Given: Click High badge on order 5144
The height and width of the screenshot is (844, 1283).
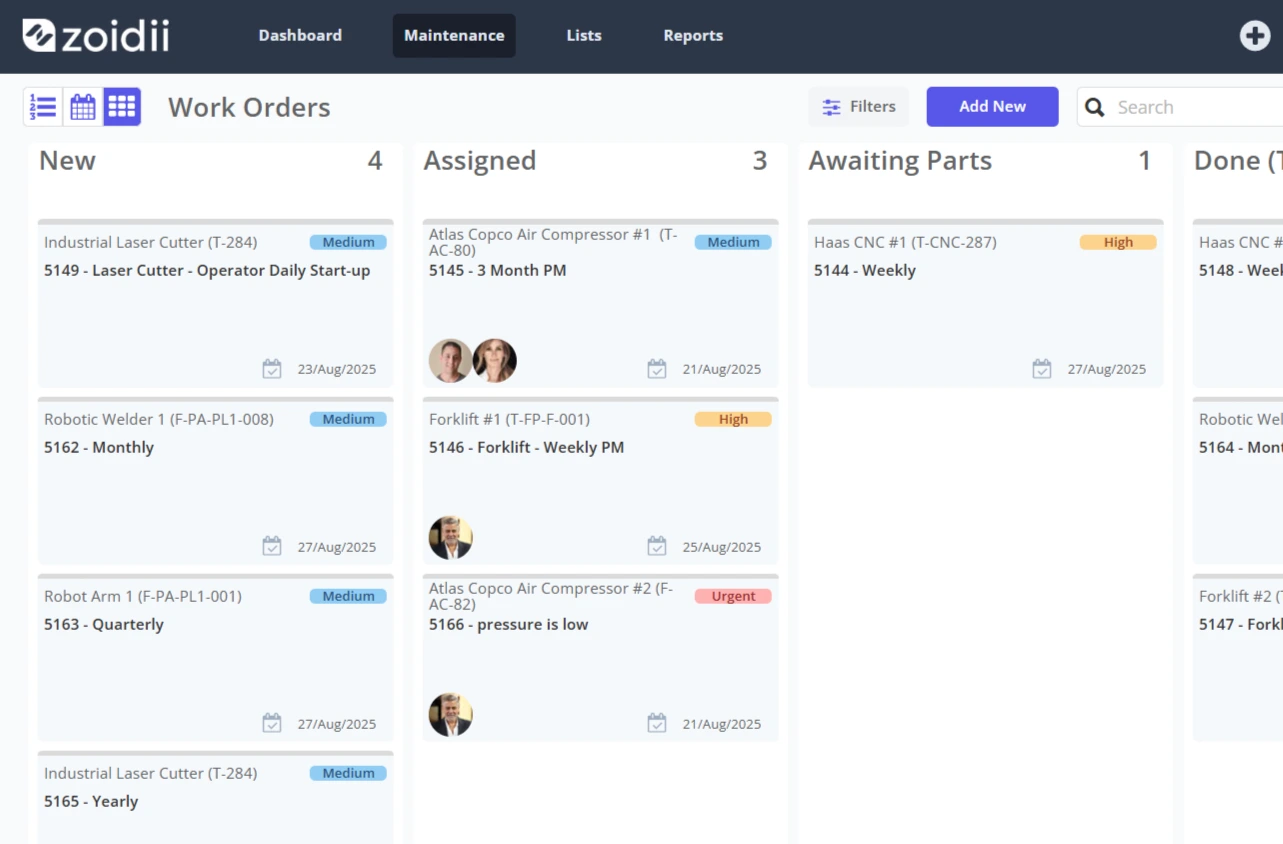Looking at the screenshot, I should [1118, 242].
